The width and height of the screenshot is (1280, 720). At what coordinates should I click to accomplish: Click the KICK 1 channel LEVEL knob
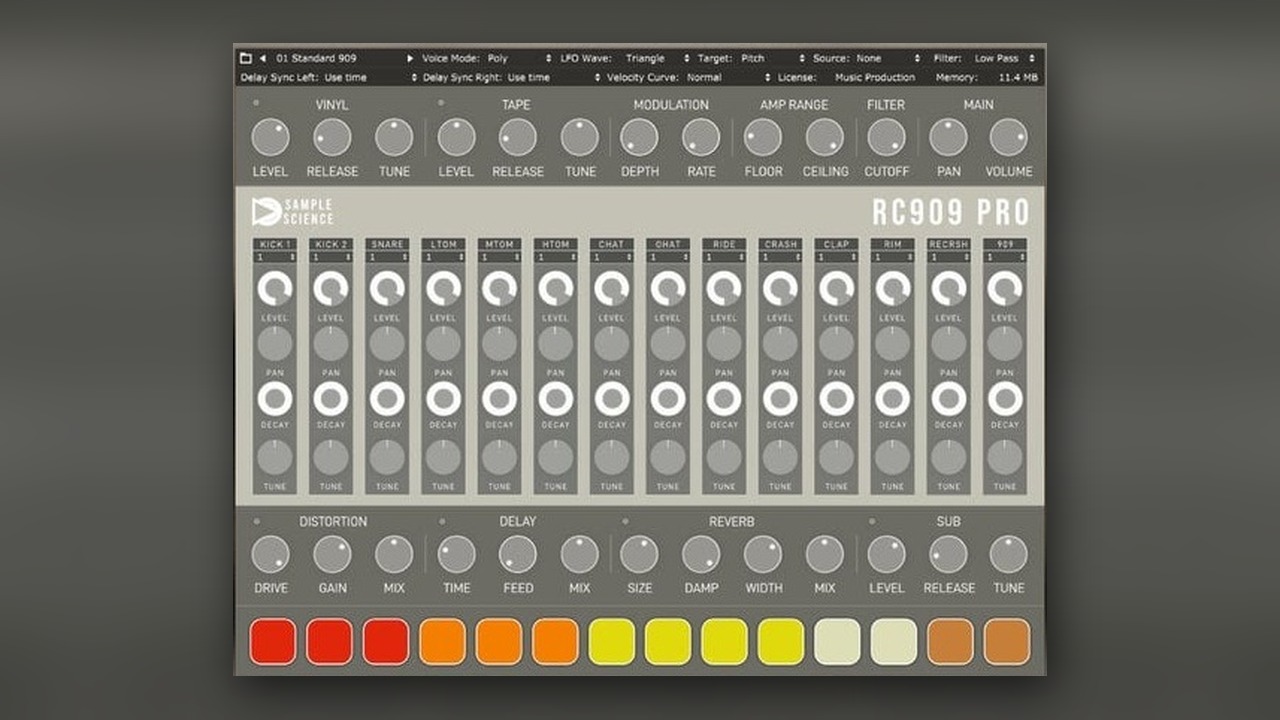pyautogui.click(x=275, y=289)
